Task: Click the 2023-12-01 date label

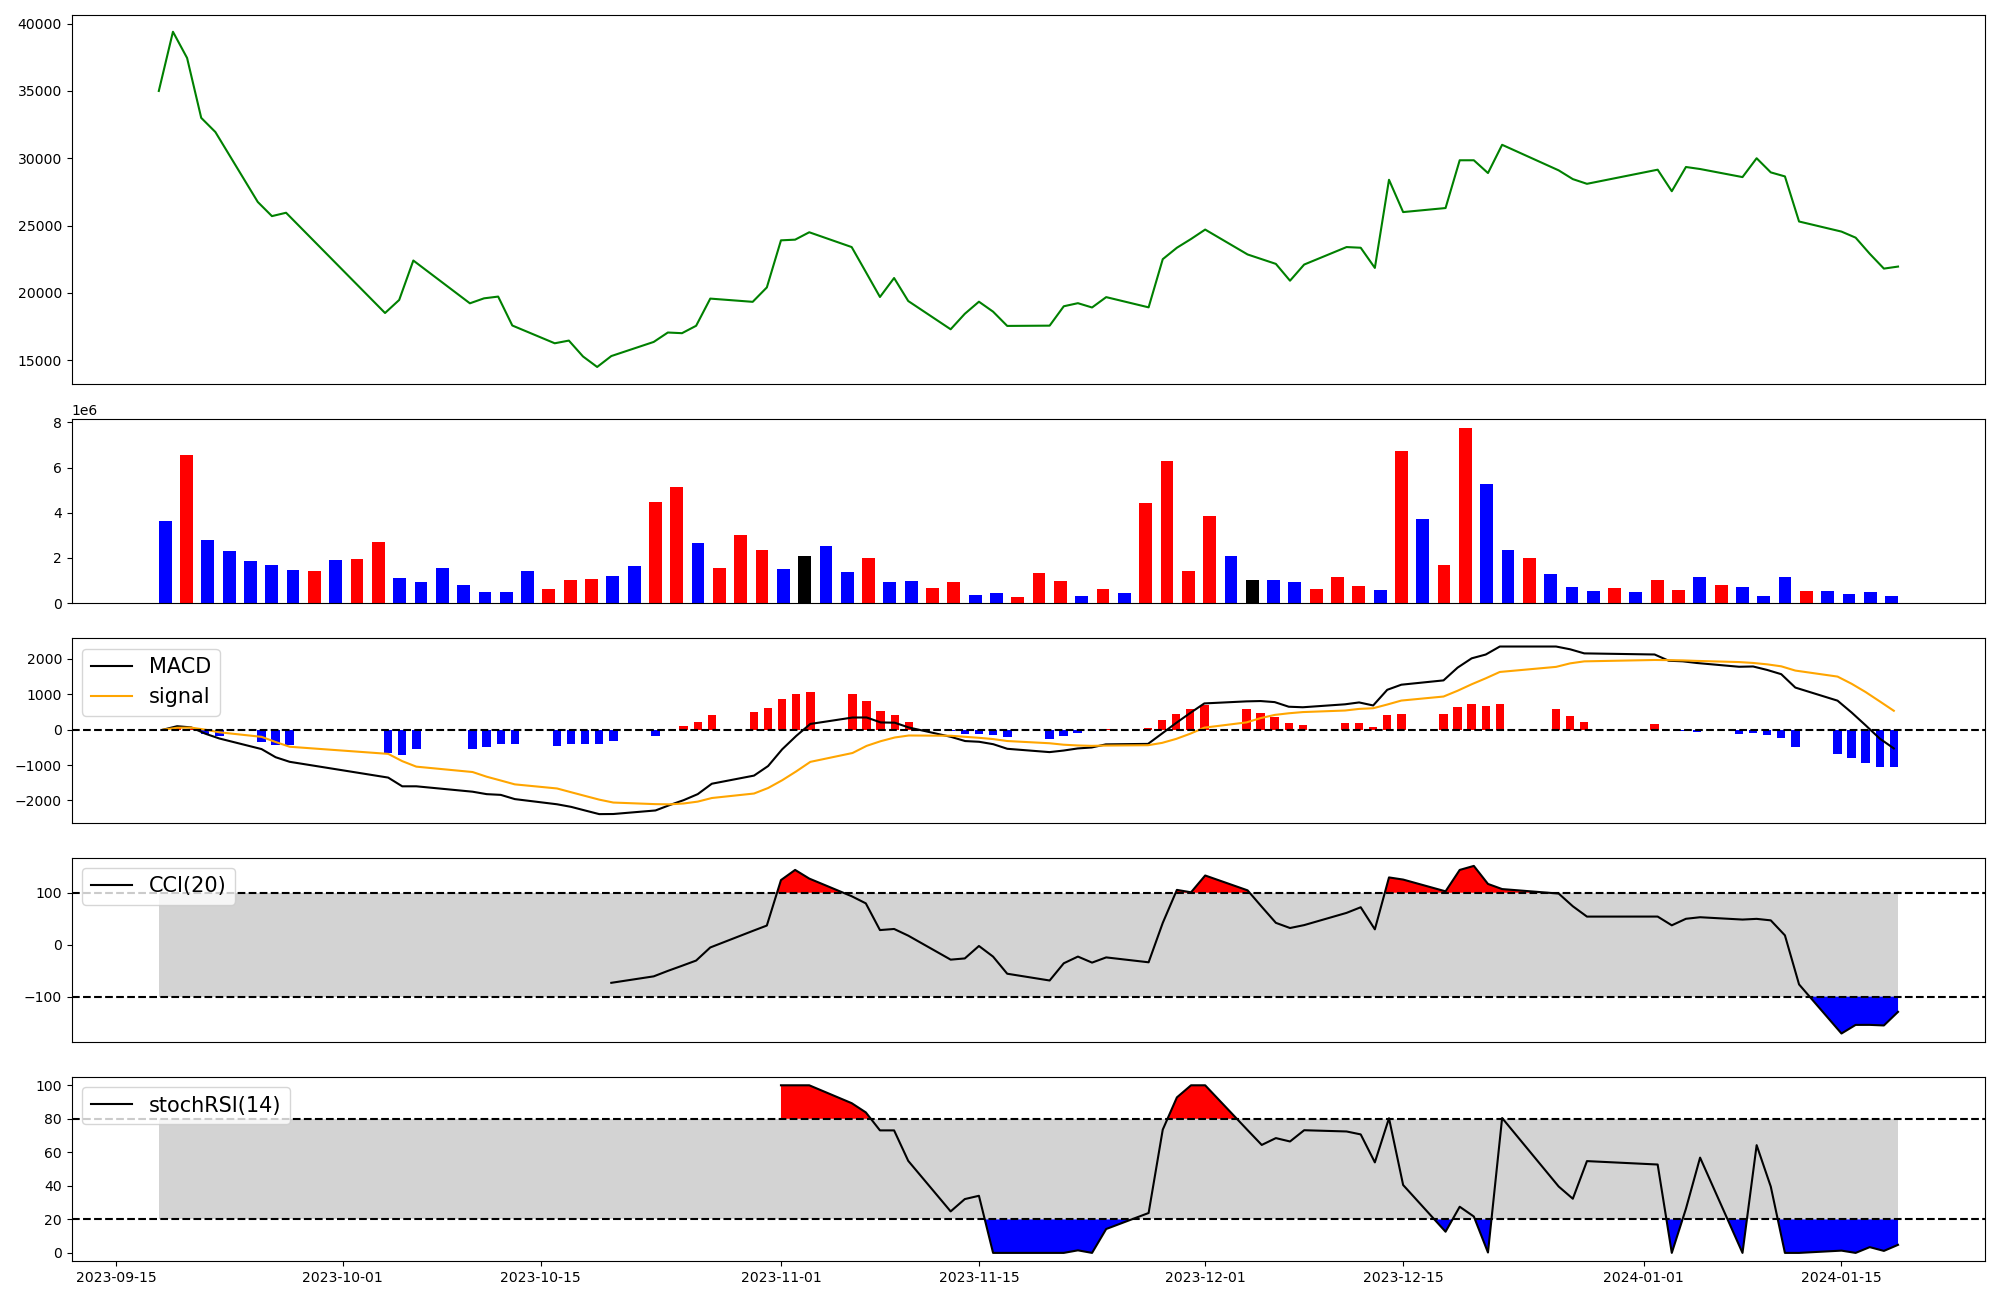Action: tap(1205, 1277)
